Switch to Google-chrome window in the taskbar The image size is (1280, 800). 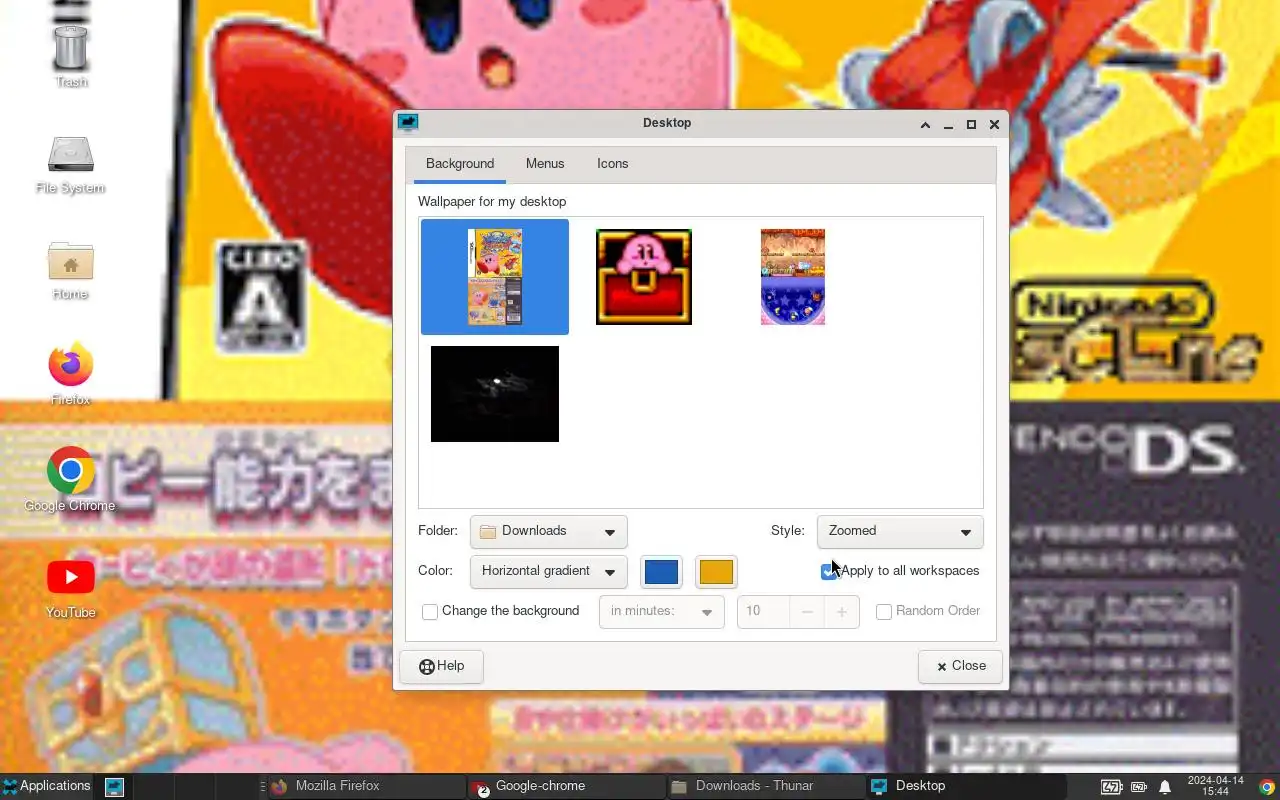[565, 786]
